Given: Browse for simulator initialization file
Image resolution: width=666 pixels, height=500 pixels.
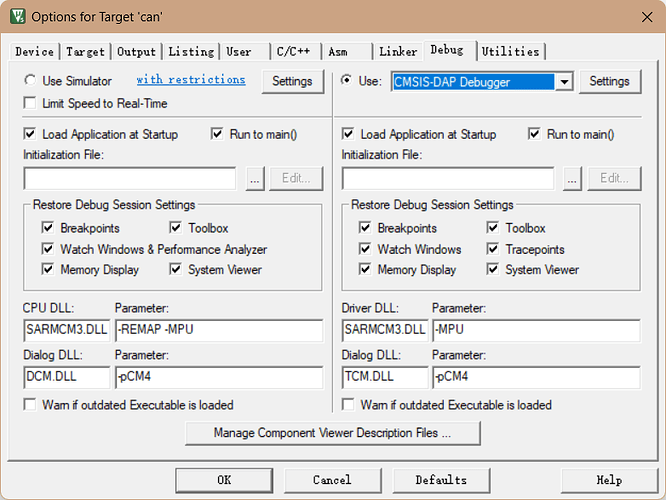Looking at the screenshot, I should pyautogui.click(x=255, y=178).
